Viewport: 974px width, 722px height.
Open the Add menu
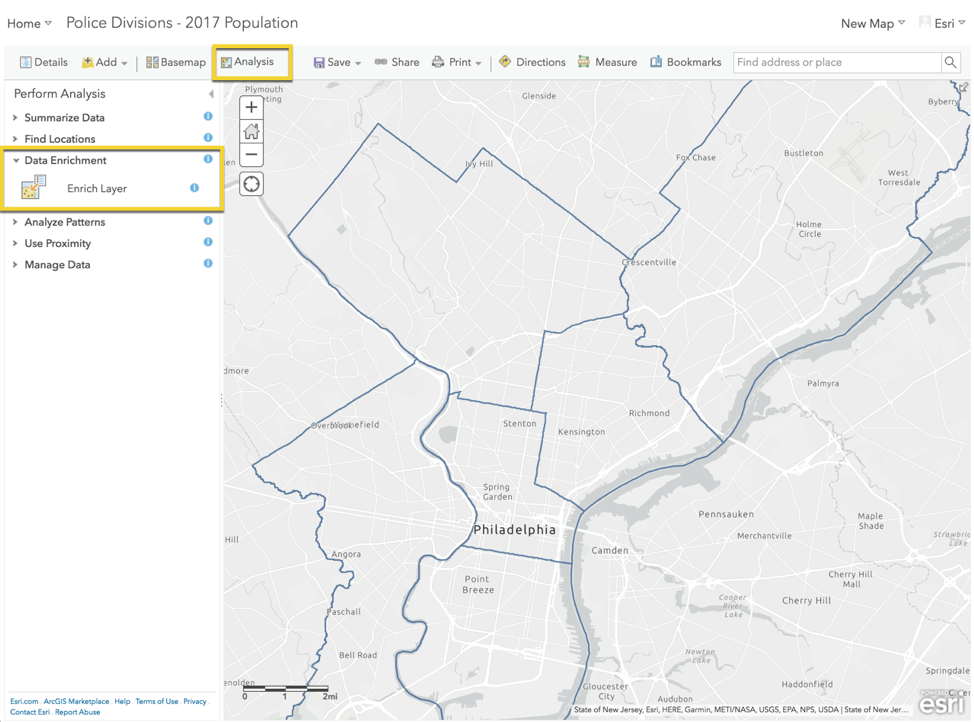(x=104, y=62)
